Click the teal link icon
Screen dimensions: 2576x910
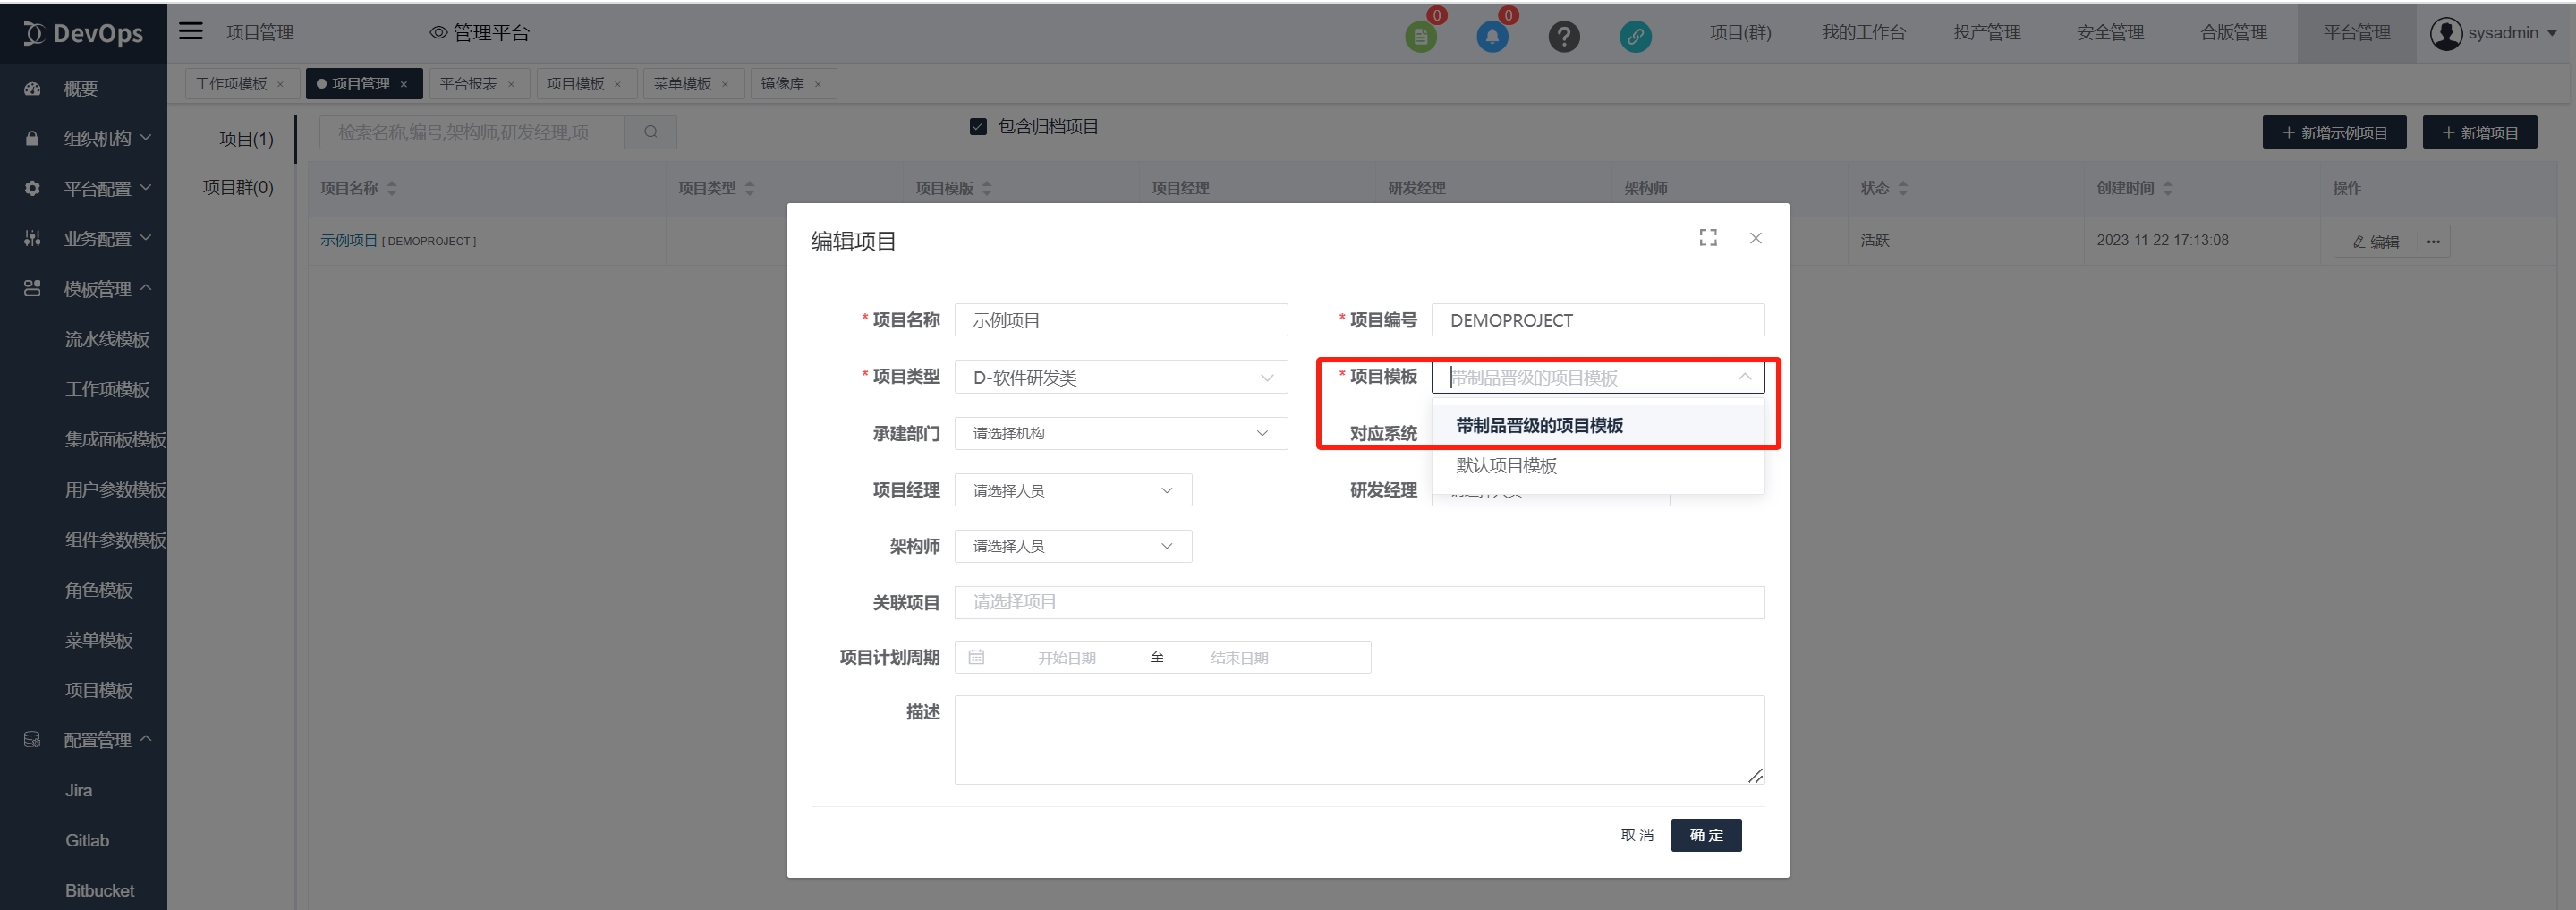tap(1635, 37)
